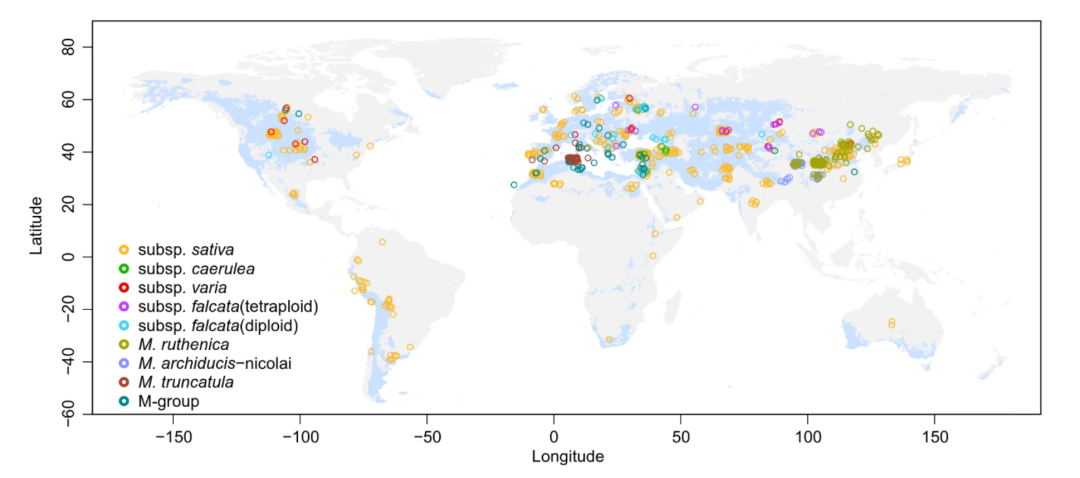Image resolution: width=1080 pixels, height=478 pixels.
Task: Click the cyan diploid falcata legend circle
Action: coord(124,325)
